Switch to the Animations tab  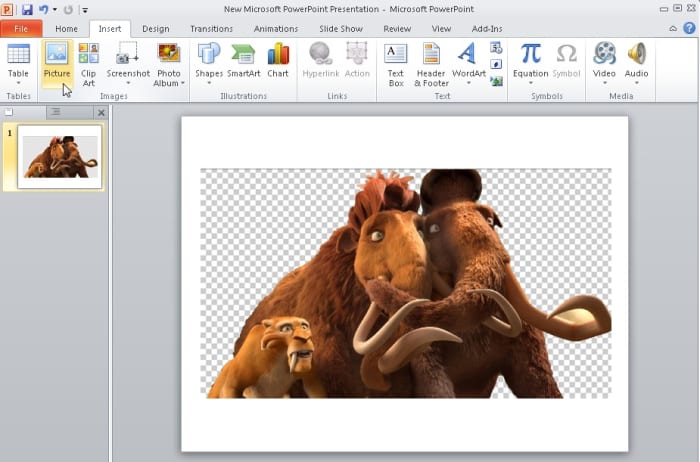click(276, 29)
